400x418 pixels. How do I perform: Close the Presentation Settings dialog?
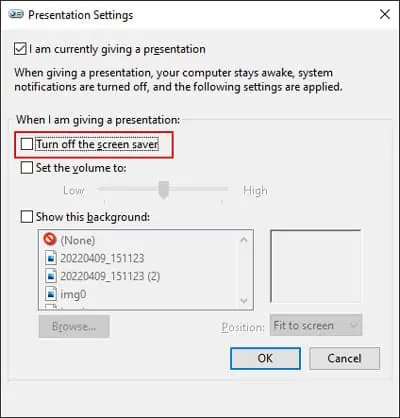tap(385, 14)
